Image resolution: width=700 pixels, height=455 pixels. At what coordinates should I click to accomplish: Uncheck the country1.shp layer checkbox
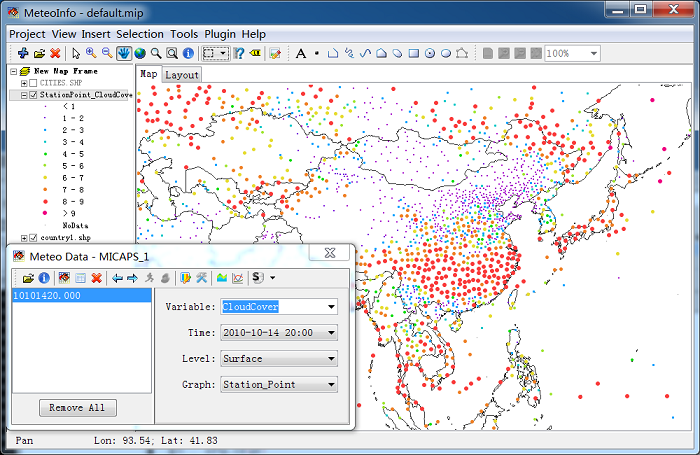pyautogui.click(x=33, y=238)
